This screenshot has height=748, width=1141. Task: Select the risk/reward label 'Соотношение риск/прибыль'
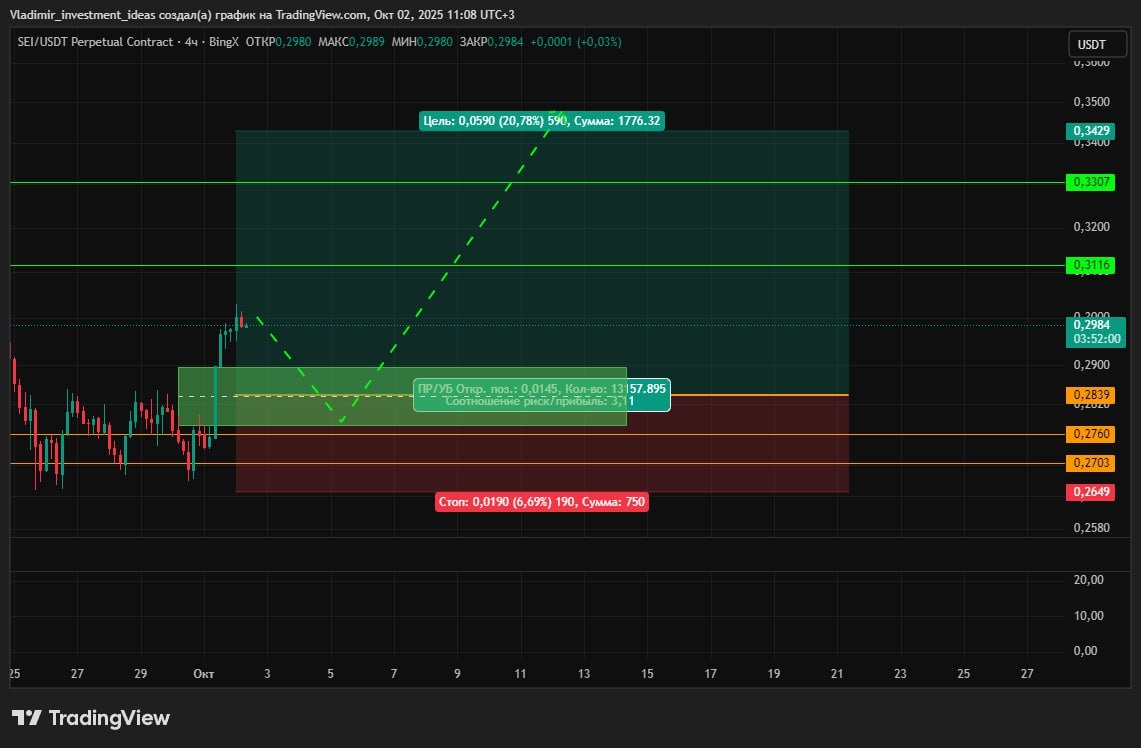tap(539, 402)
